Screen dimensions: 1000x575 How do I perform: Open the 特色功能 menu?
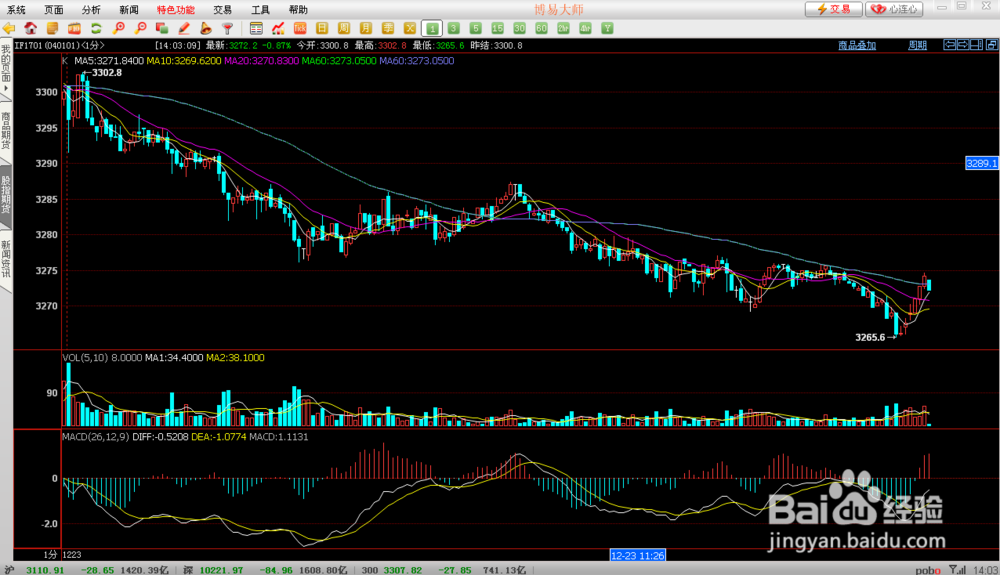[176, 10]
